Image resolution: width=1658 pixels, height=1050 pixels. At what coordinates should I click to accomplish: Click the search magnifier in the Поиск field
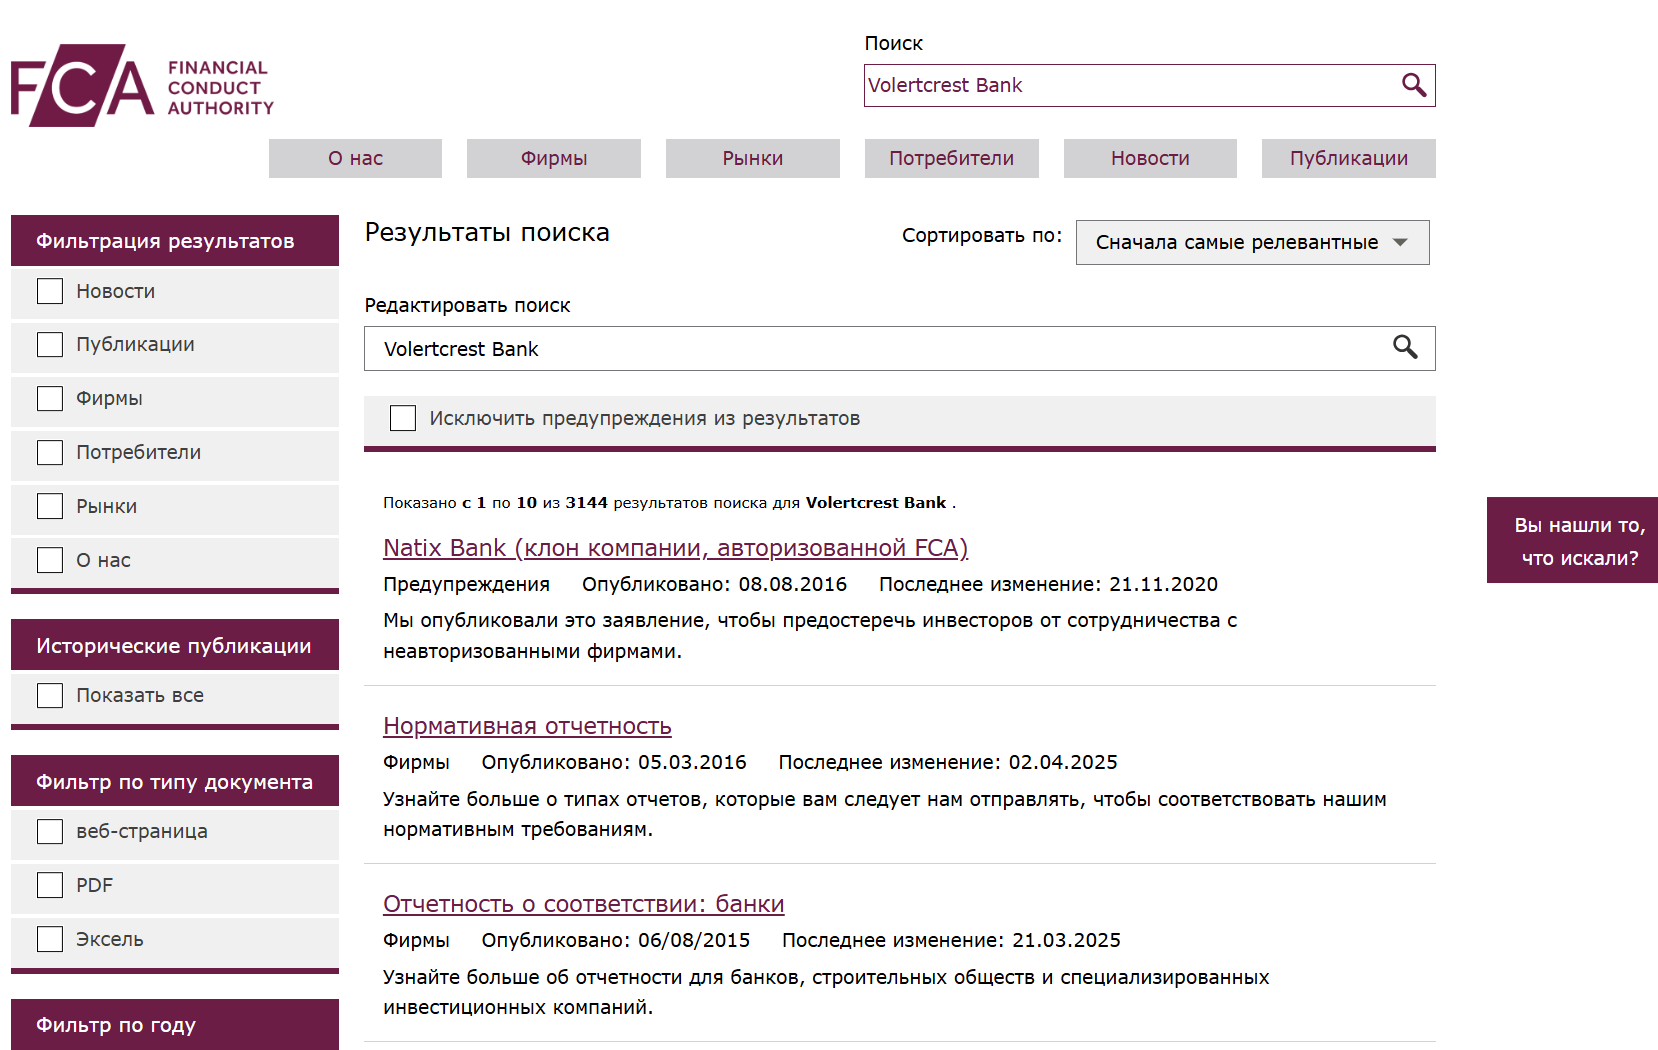1413,85
